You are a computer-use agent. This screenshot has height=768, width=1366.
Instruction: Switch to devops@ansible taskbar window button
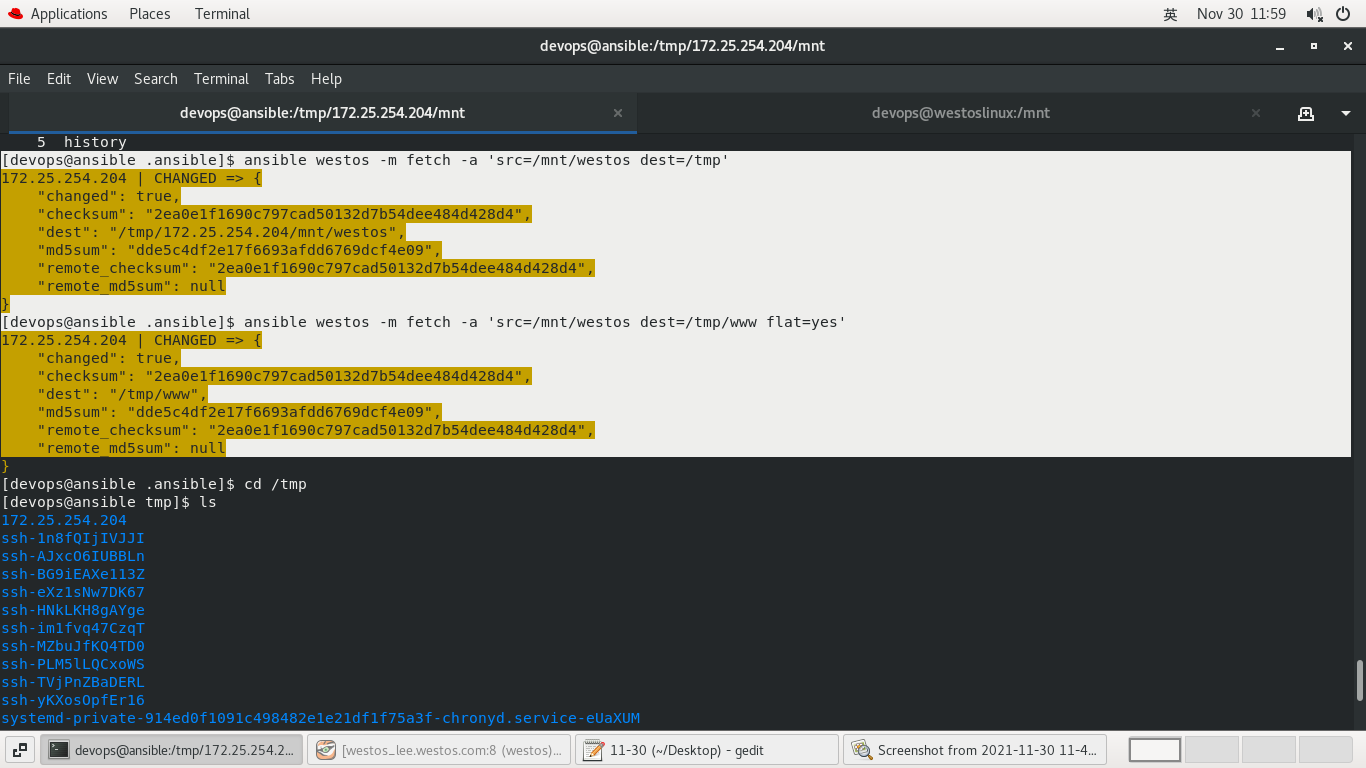(x=172, y=749)
